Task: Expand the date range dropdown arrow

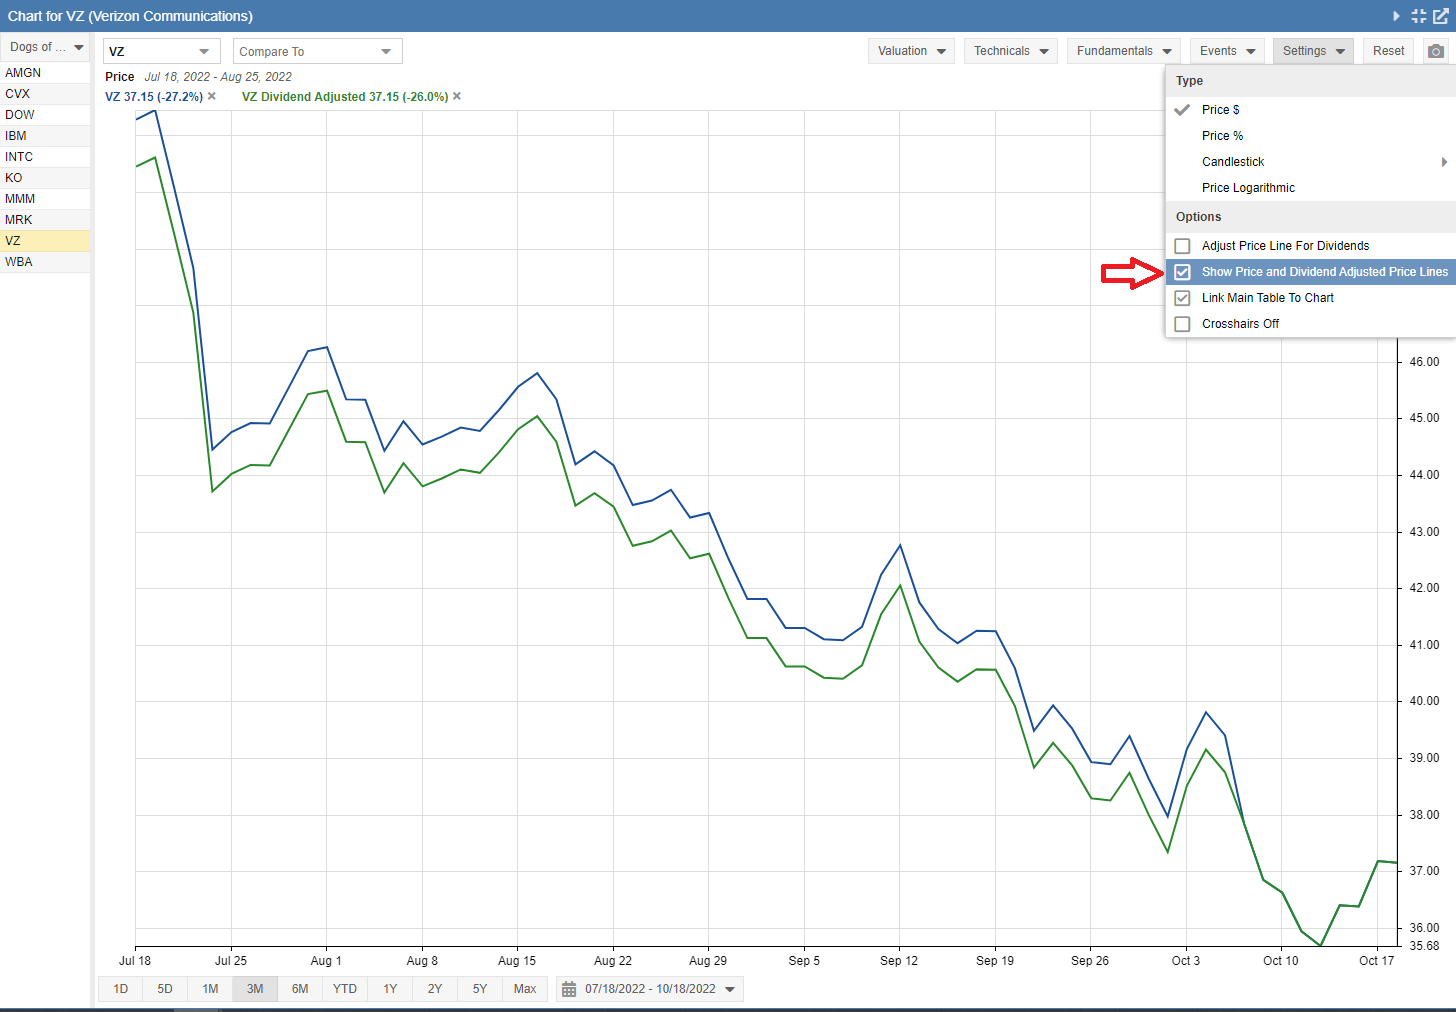Action: [x=730, y=990]
